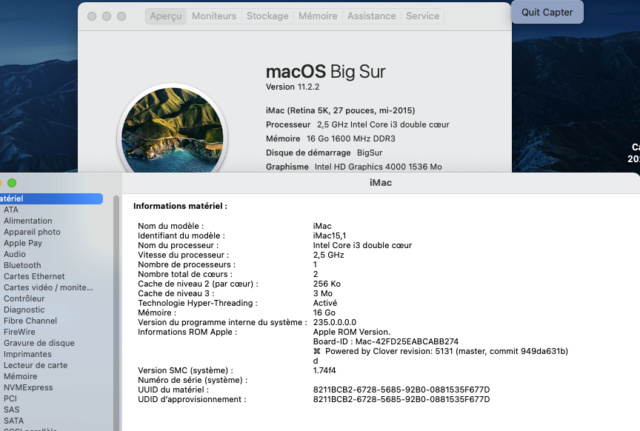Click the Powered by Clover revision line
Viewport: 640px width, 431px height.
[x=440, y=351]
